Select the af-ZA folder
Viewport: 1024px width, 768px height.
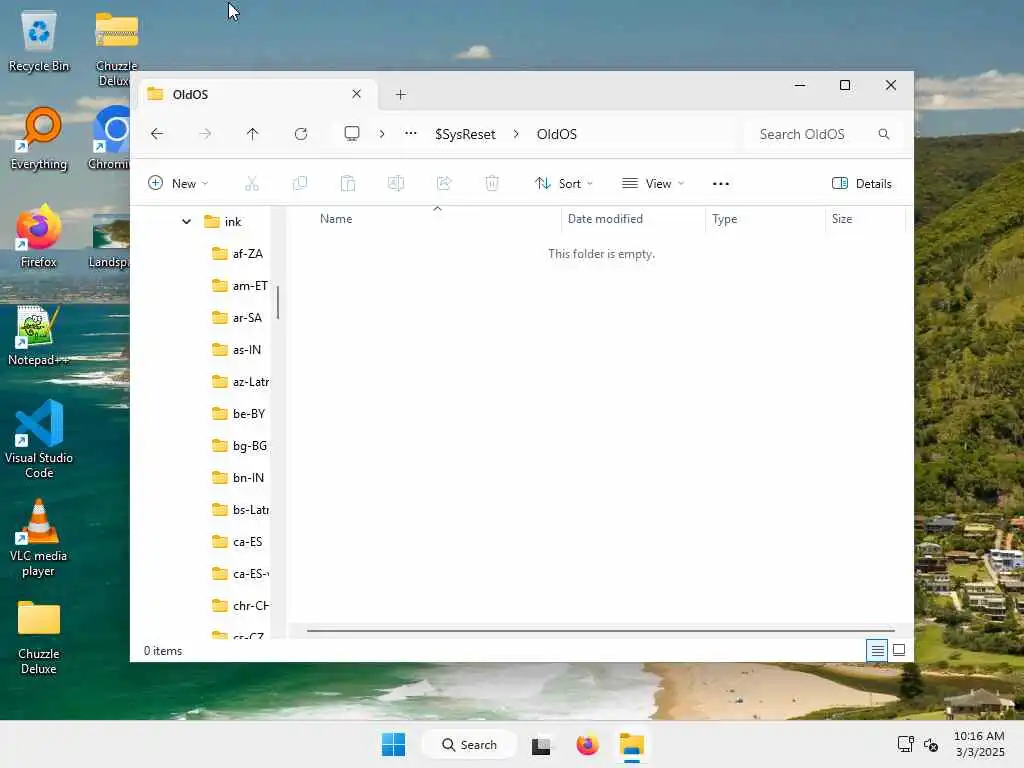[x=238, y=254]
